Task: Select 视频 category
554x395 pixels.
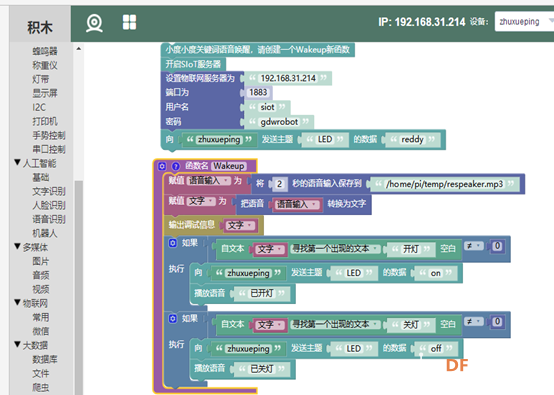Action: [41, 289]
